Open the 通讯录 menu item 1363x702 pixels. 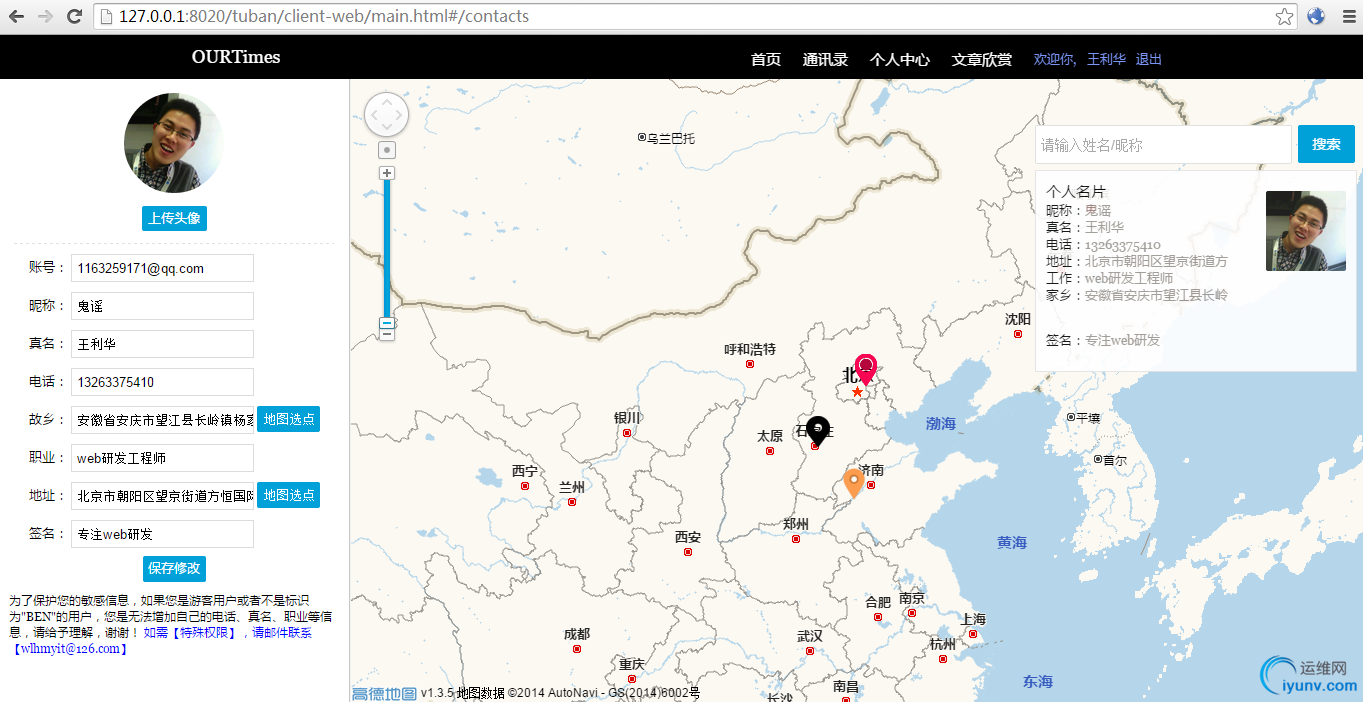tap(825, 59)
